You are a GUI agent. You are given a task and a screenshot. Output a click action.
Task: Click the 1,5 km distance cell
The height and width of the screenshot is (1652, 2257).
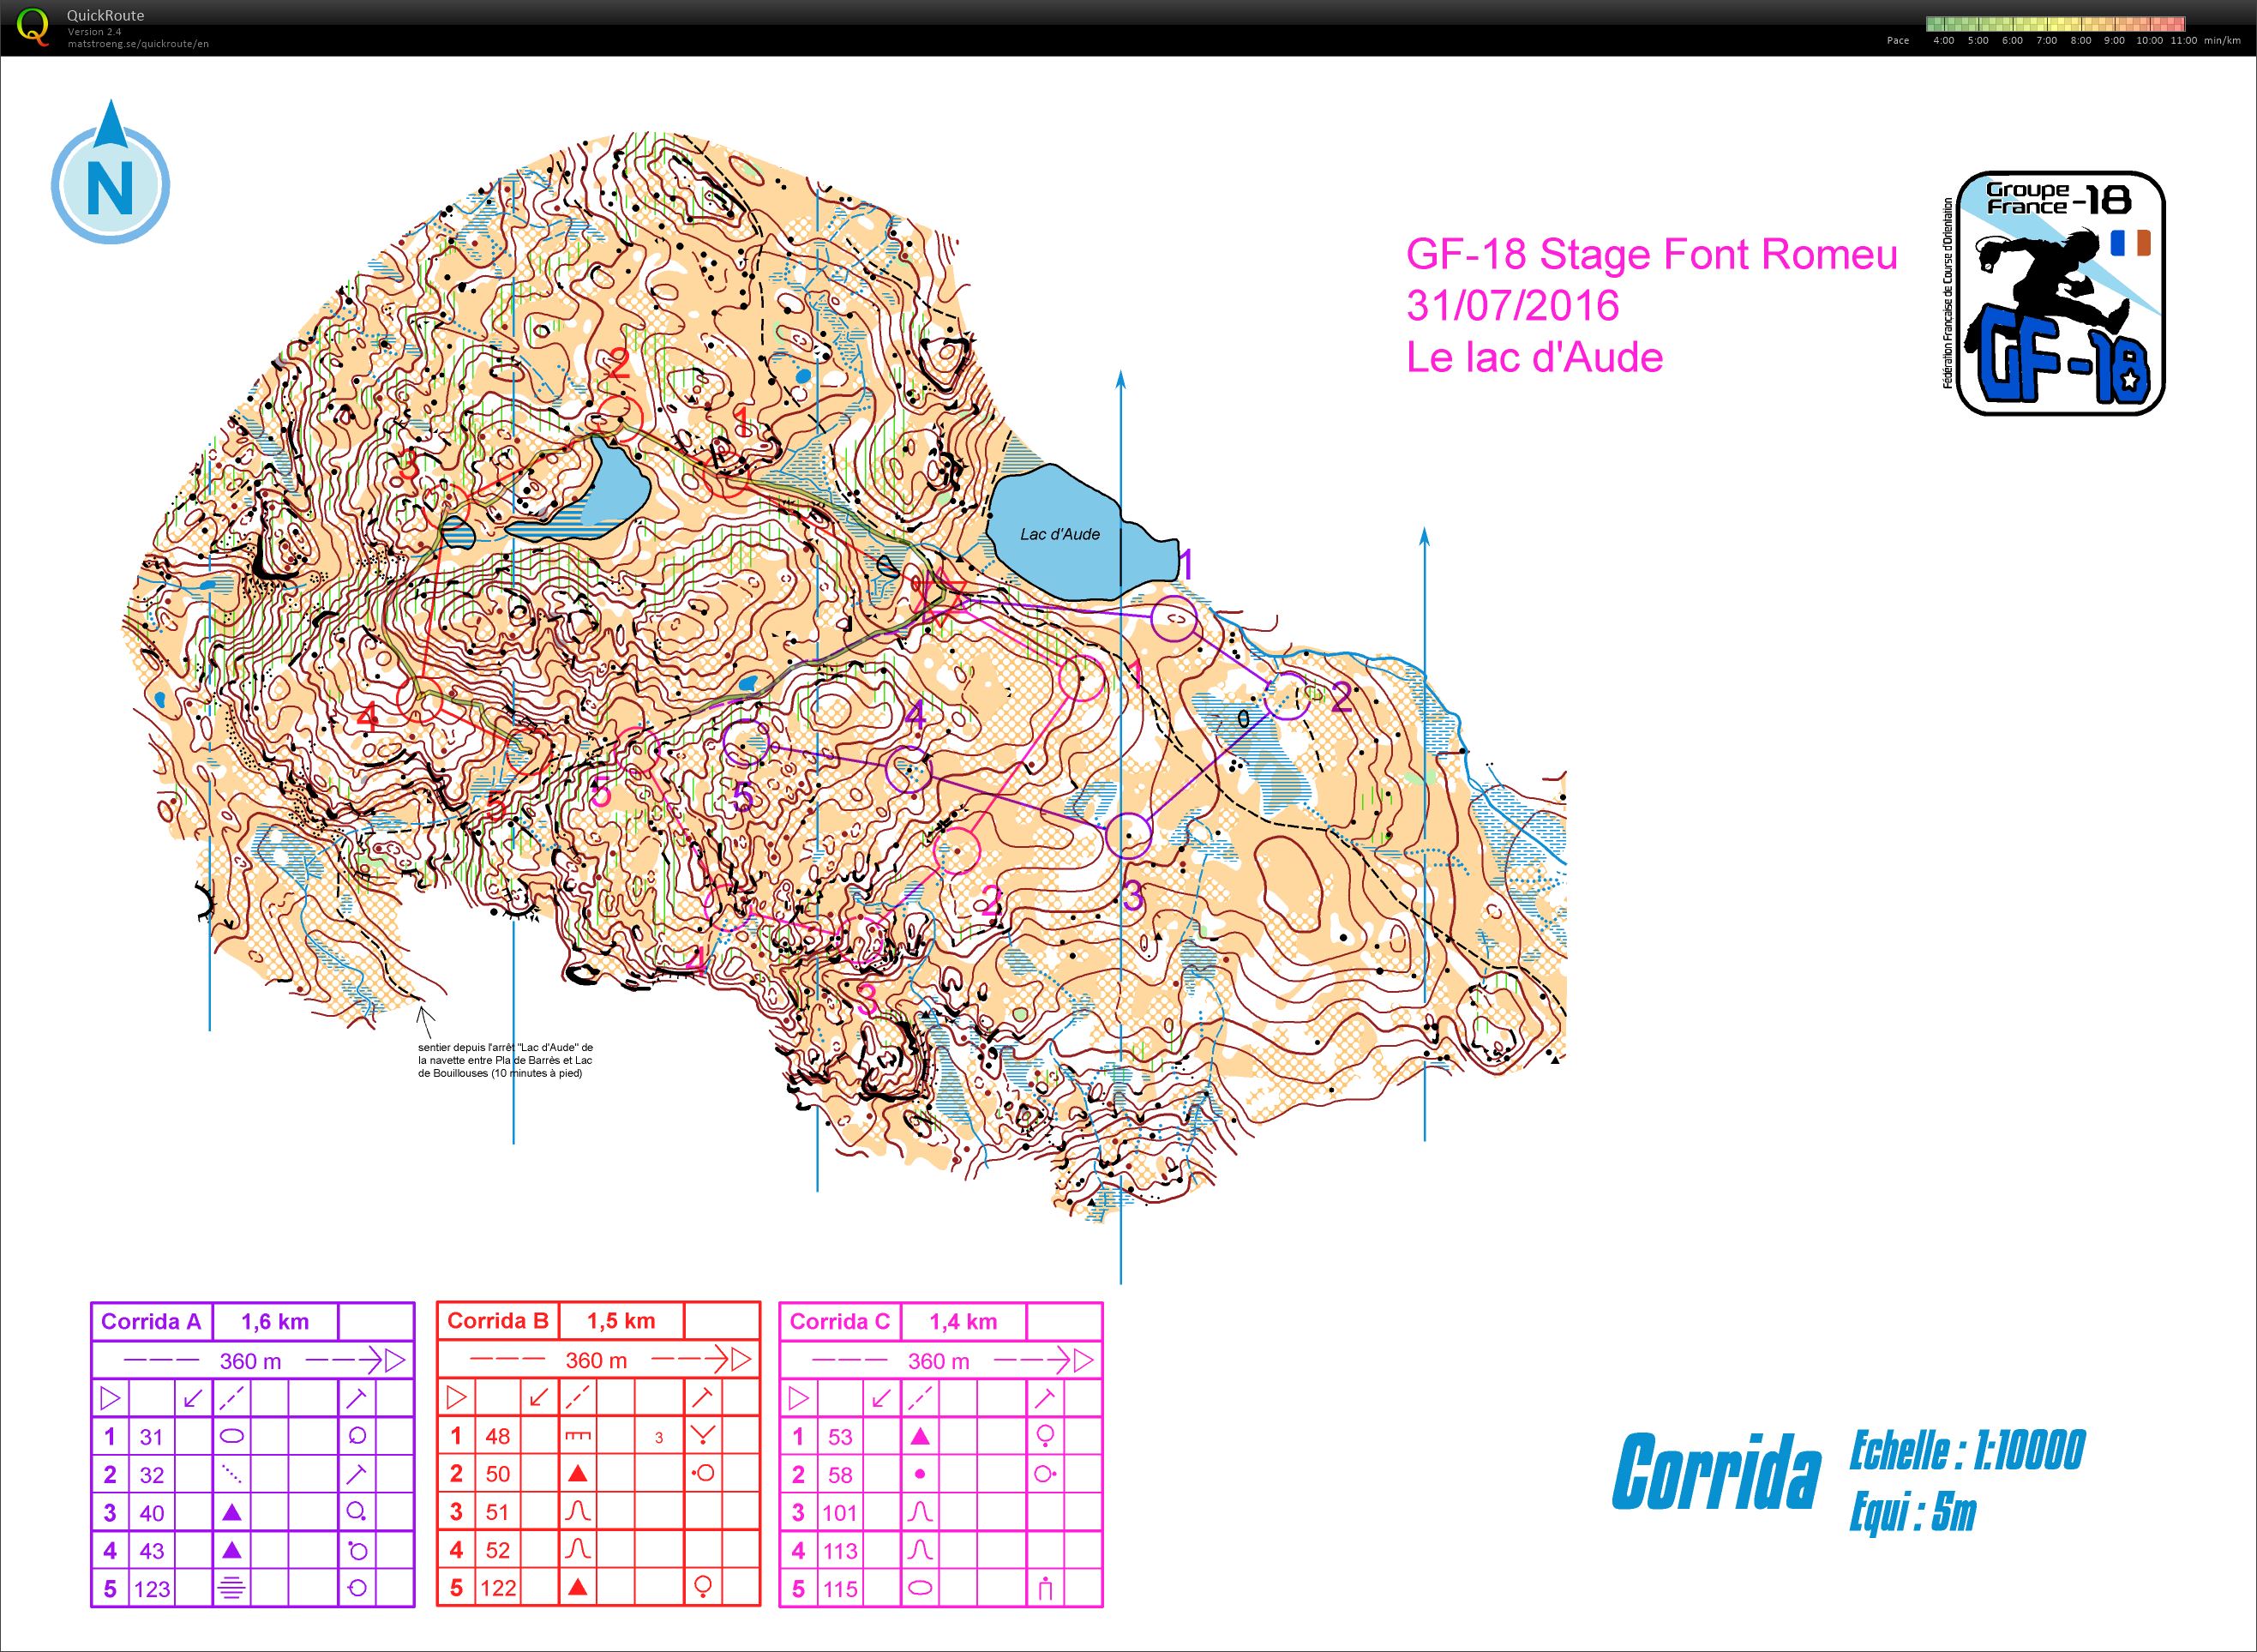621,1320
